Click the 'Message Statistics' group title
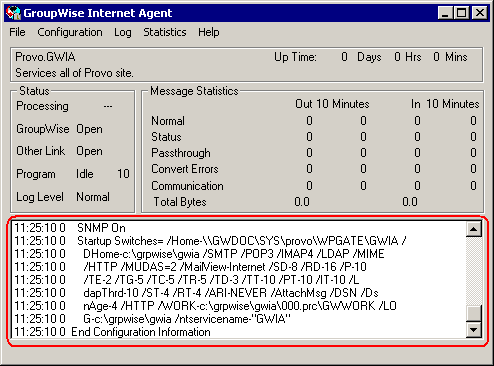Image resolution: width=494 pixels, height=366 pixels. 194,91
